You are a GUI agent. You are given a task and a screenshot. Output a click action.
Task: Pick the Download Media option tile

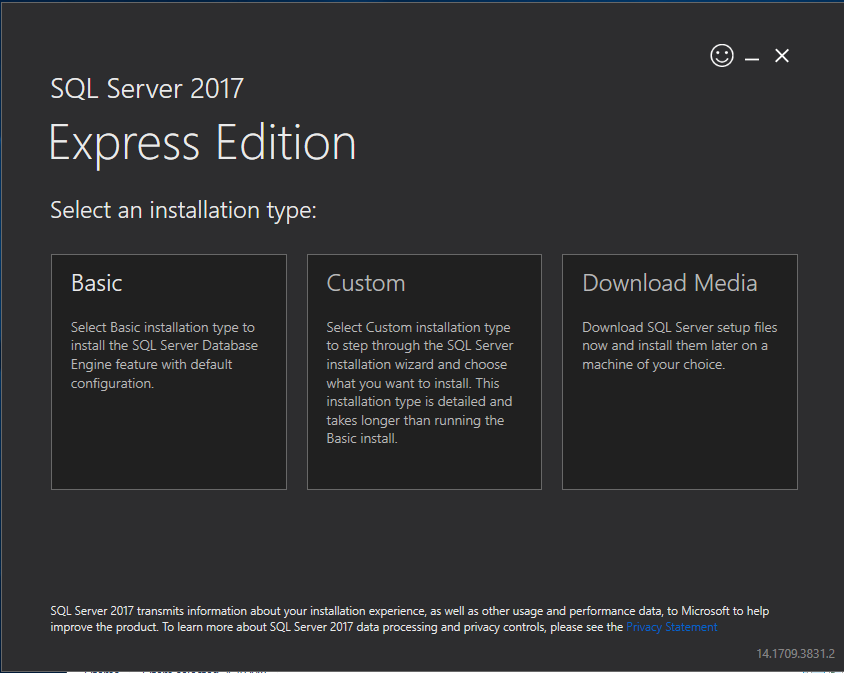point(679,371)
